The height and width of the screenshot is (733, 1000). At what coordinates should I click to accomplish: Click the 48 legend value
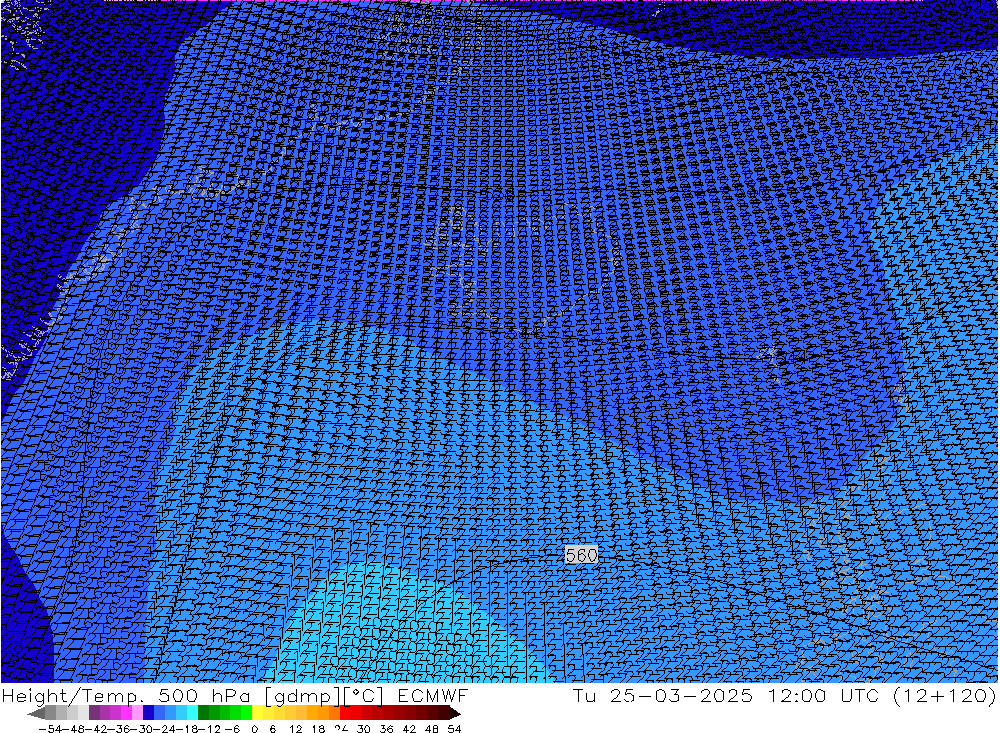coord(432,729)
